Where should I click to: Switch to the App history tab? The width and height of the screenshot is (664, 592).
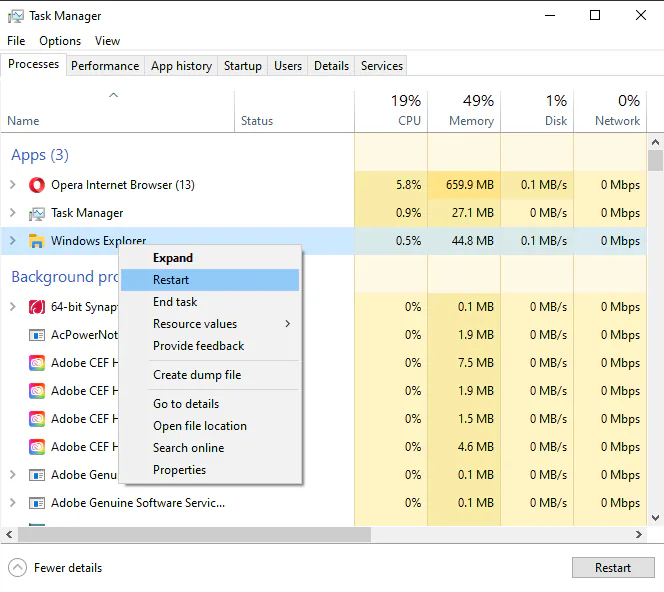click(x=181, y=66)
